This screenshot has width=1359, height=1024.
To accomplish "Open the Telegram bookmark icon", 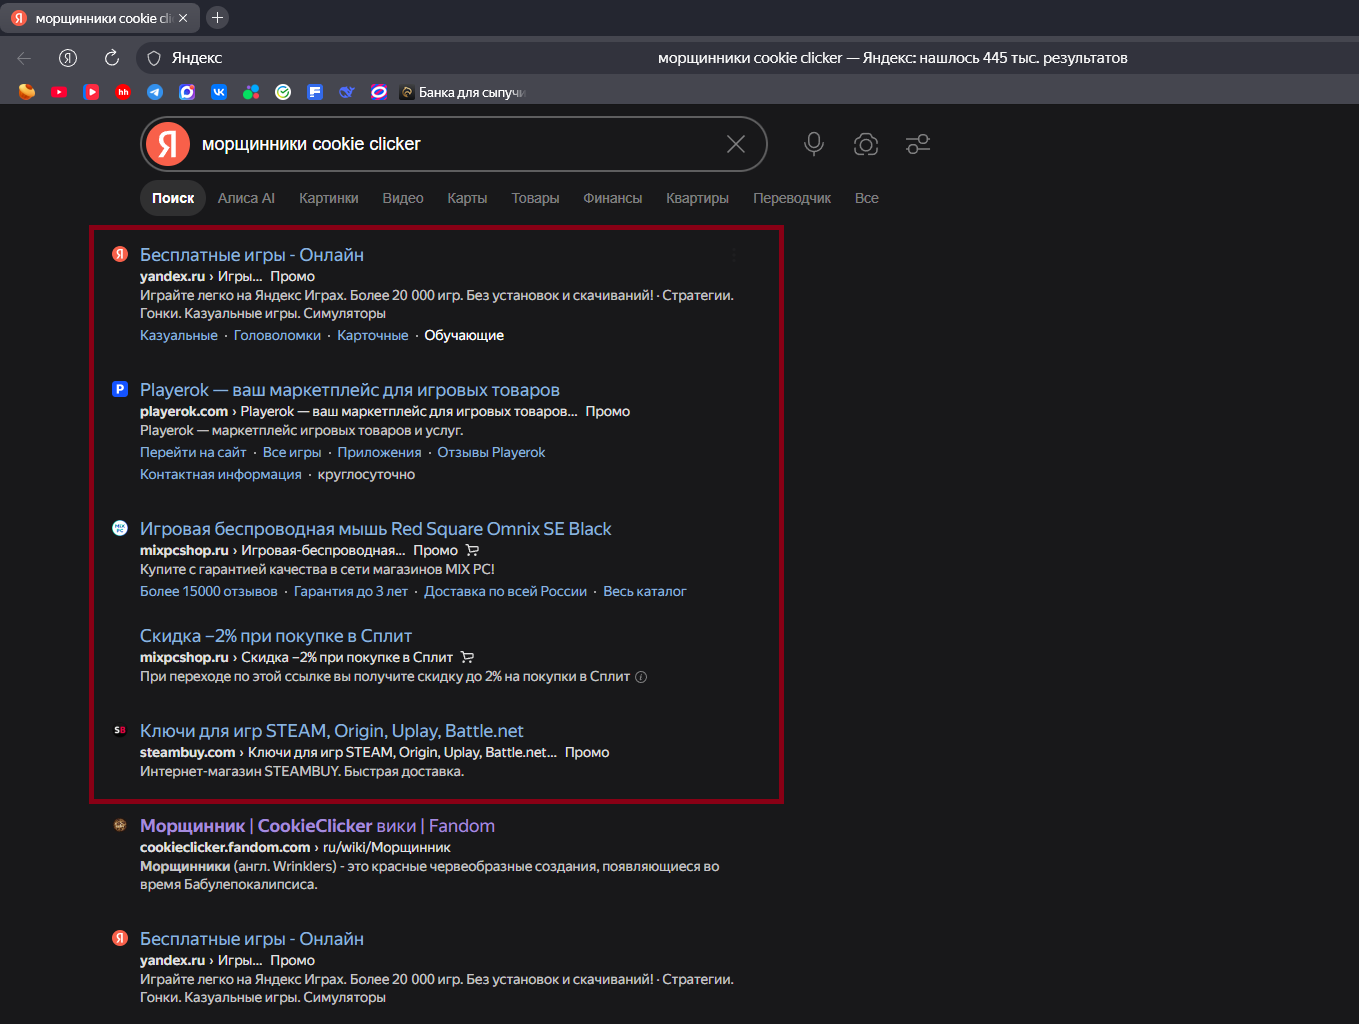I will (155, 92).
